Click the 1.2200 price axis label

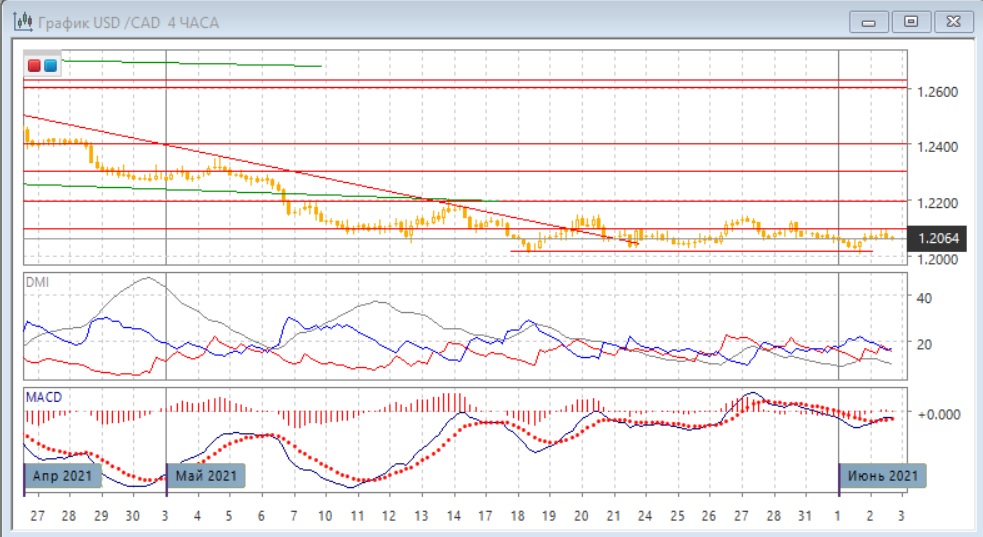(937, 203)
